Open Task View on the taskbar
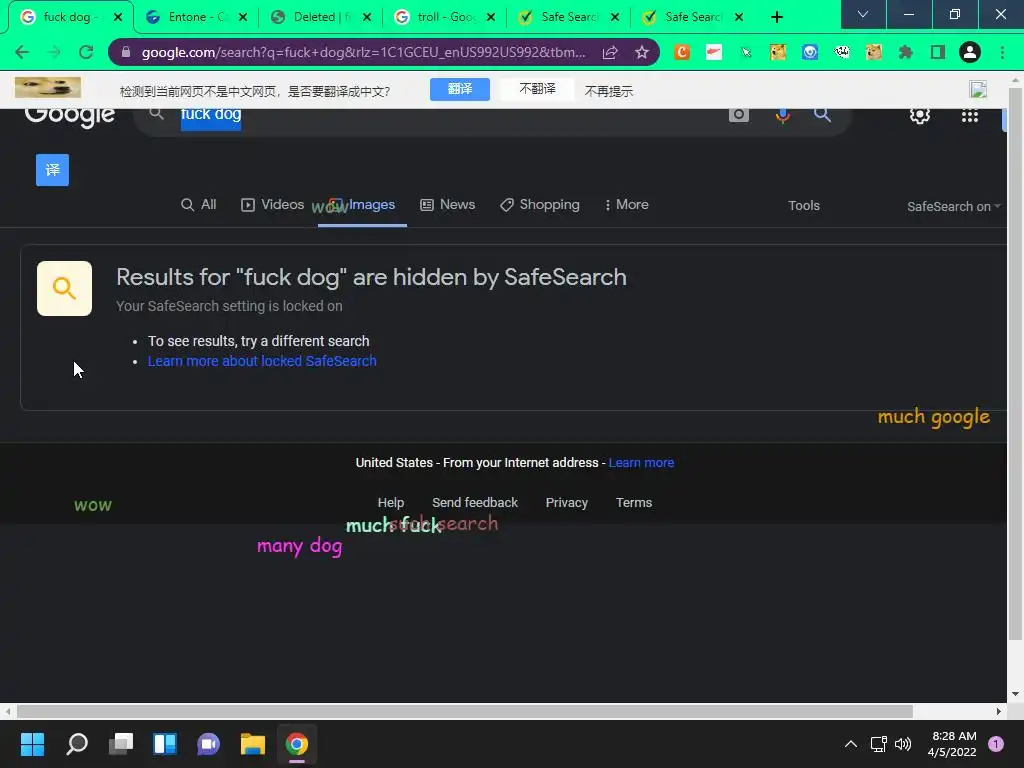Screen dimensions: 1024x768 pos(121,744)
